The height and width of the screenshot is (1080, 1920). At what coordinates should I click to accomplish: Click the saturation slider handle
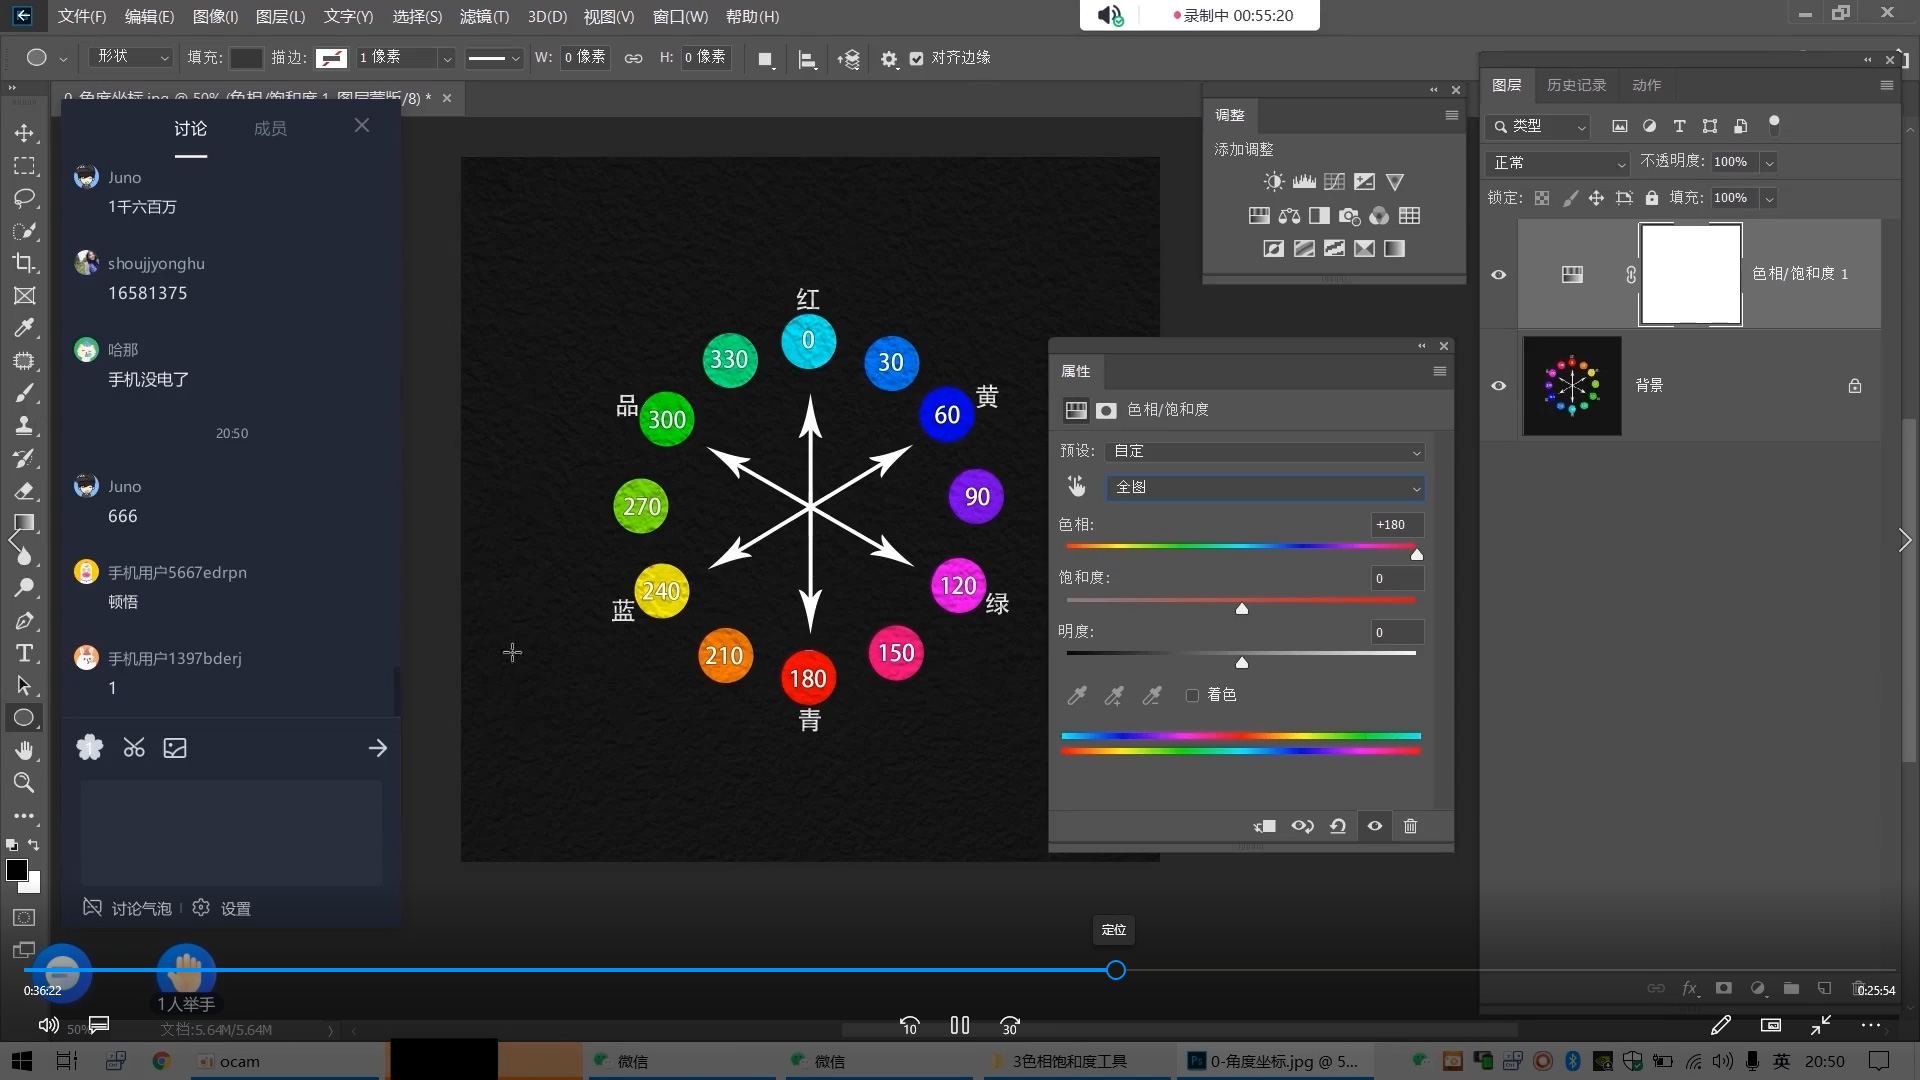1241,608
